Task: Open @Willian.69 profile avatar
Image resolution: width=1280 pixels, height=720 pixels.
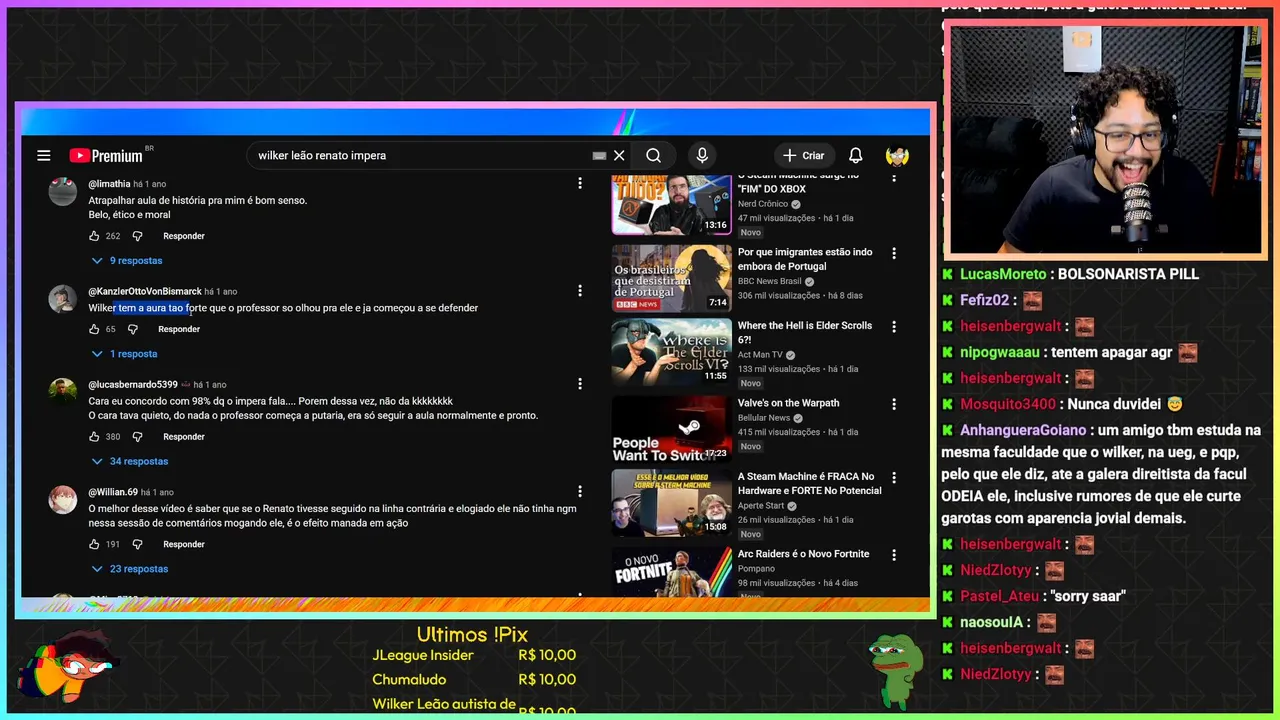Action: click(63, 499)
